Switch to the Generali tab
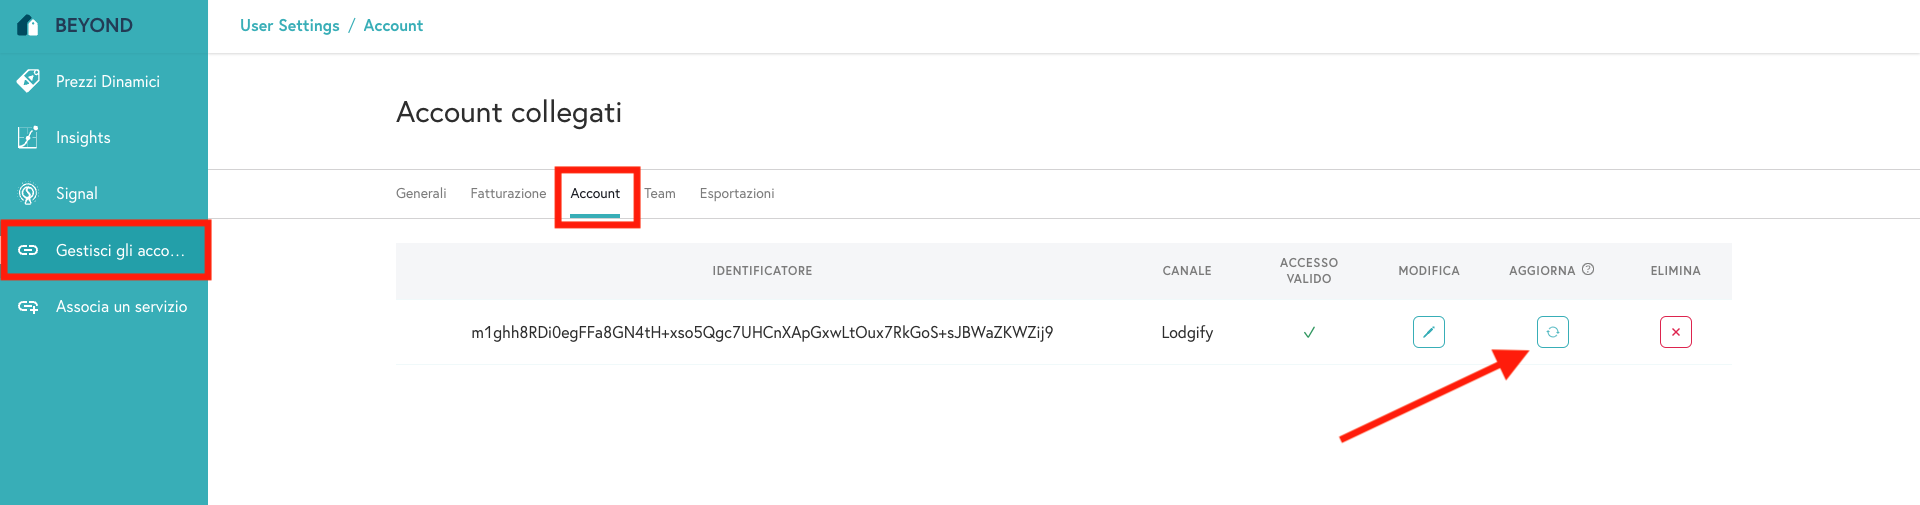1920x505 pixels. (421, 193)
